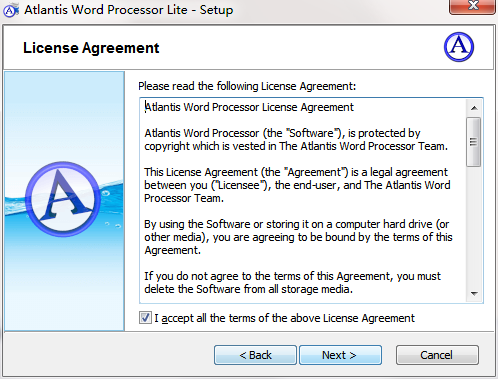Viewport: 498px width, 379px height.
Task: Cancel the setup
Action: 437,355
